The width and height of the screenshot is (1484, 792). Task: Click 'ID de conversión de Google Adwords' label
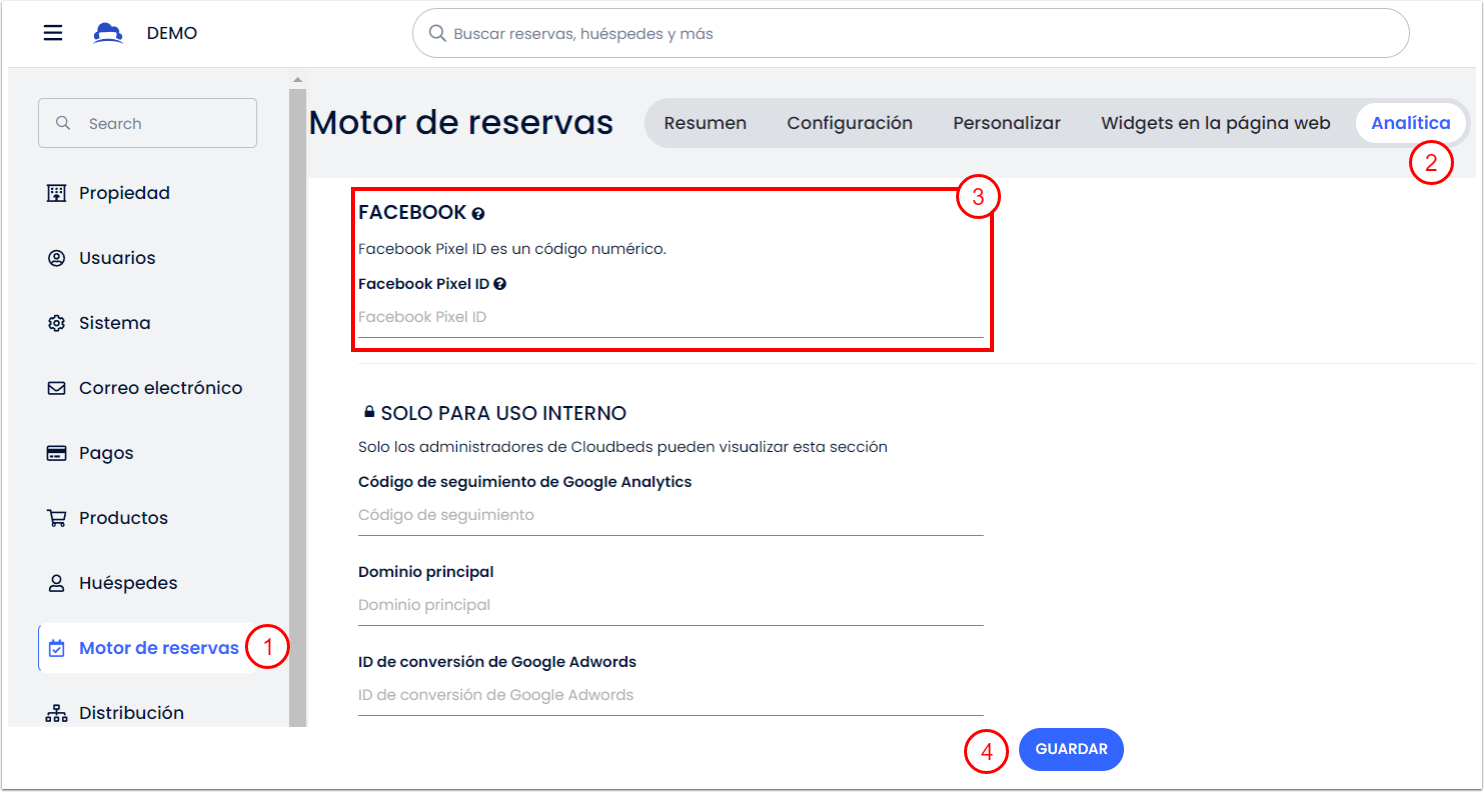click(497, 662)
